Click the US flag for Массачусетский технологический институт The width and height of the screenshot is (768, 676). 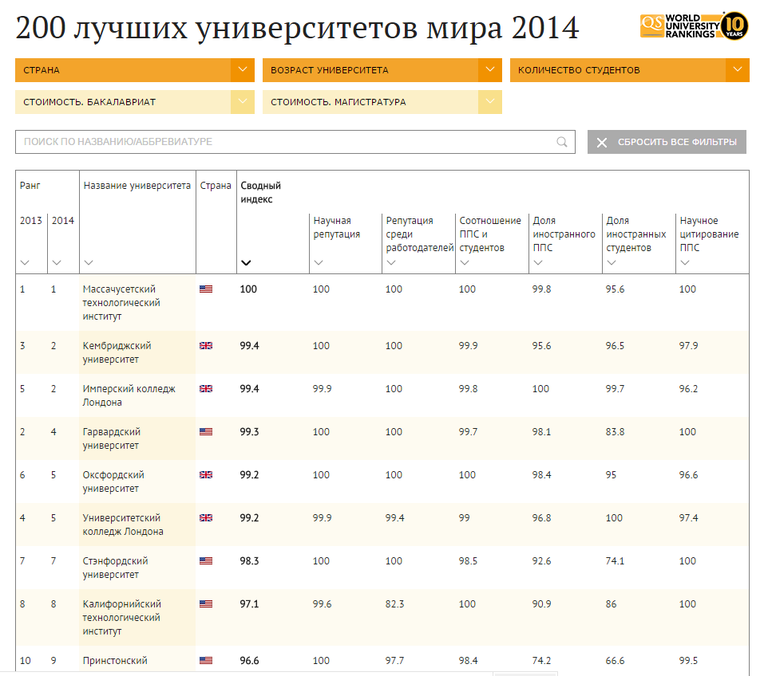(x=206, y=289)
